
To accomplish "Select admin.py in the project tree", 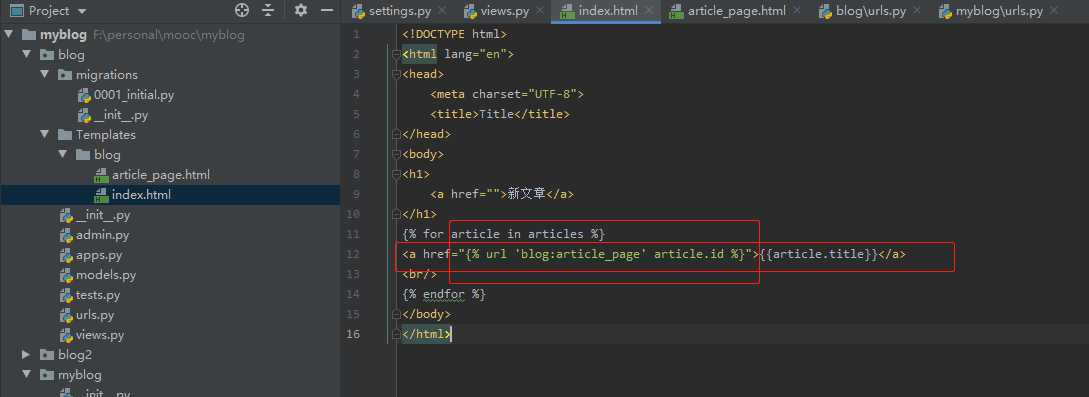I will click(102, 235).
